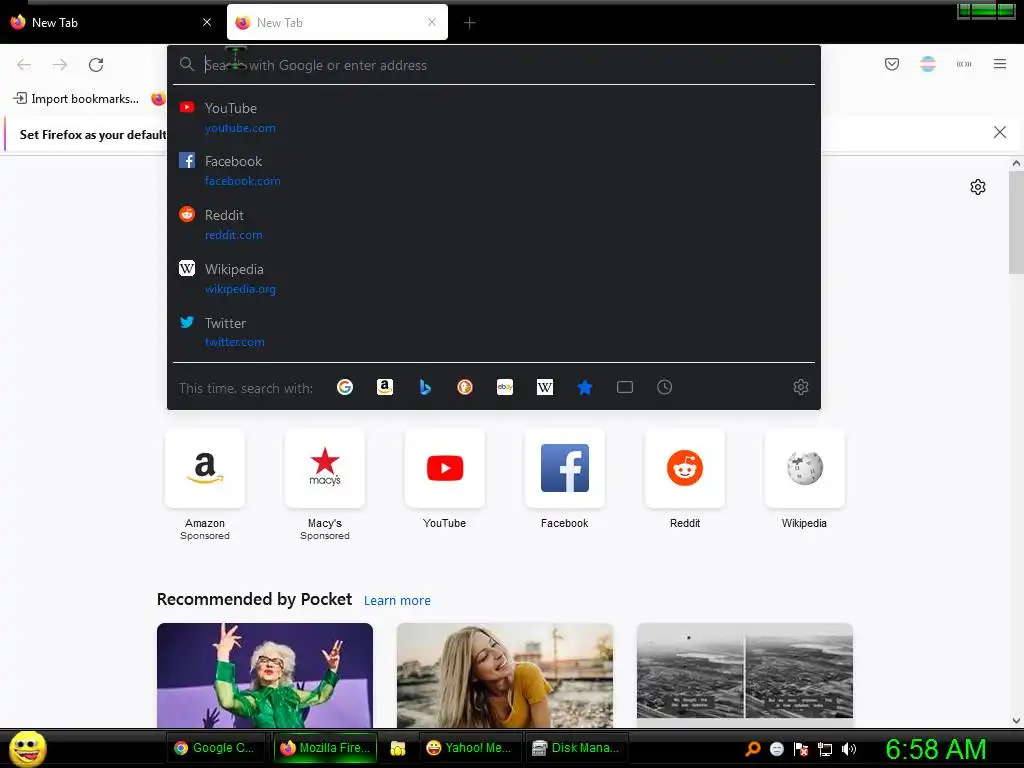
Task: Open the Firefox account avatar icon
Action: coord(928,64)
